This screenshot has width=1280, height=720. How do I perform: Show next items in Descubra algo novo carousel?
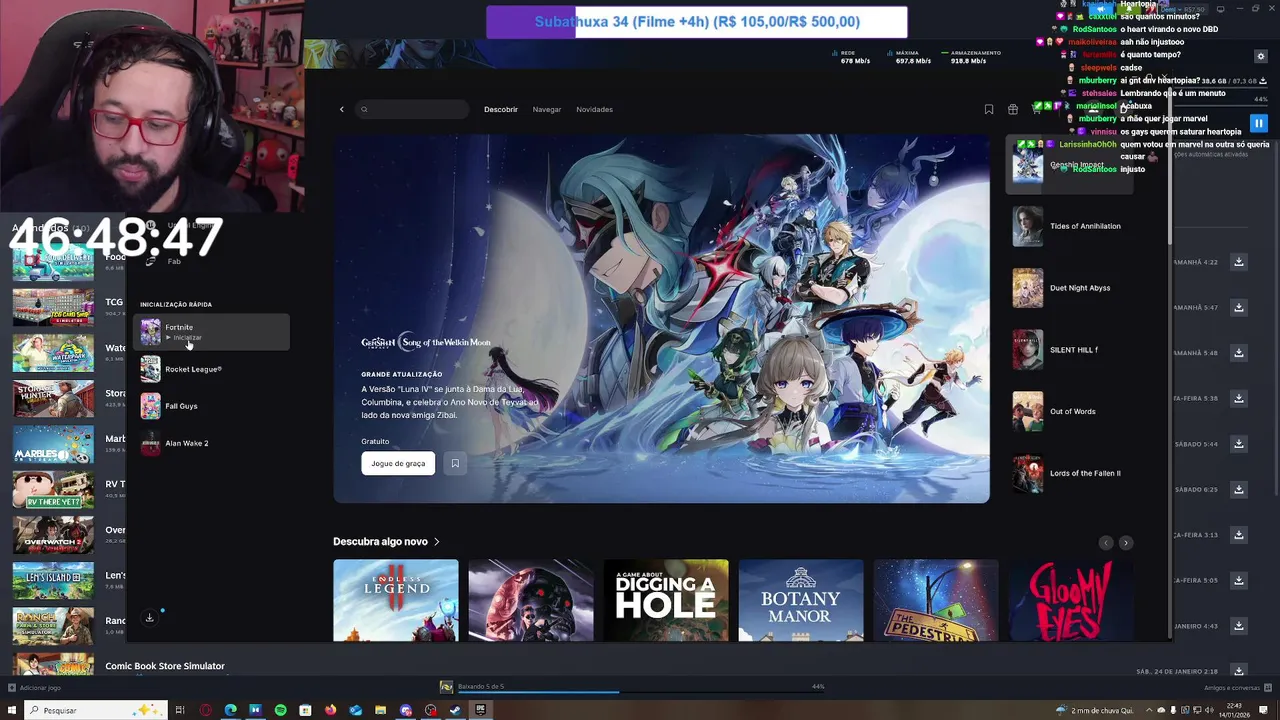tap(1126, 543)
